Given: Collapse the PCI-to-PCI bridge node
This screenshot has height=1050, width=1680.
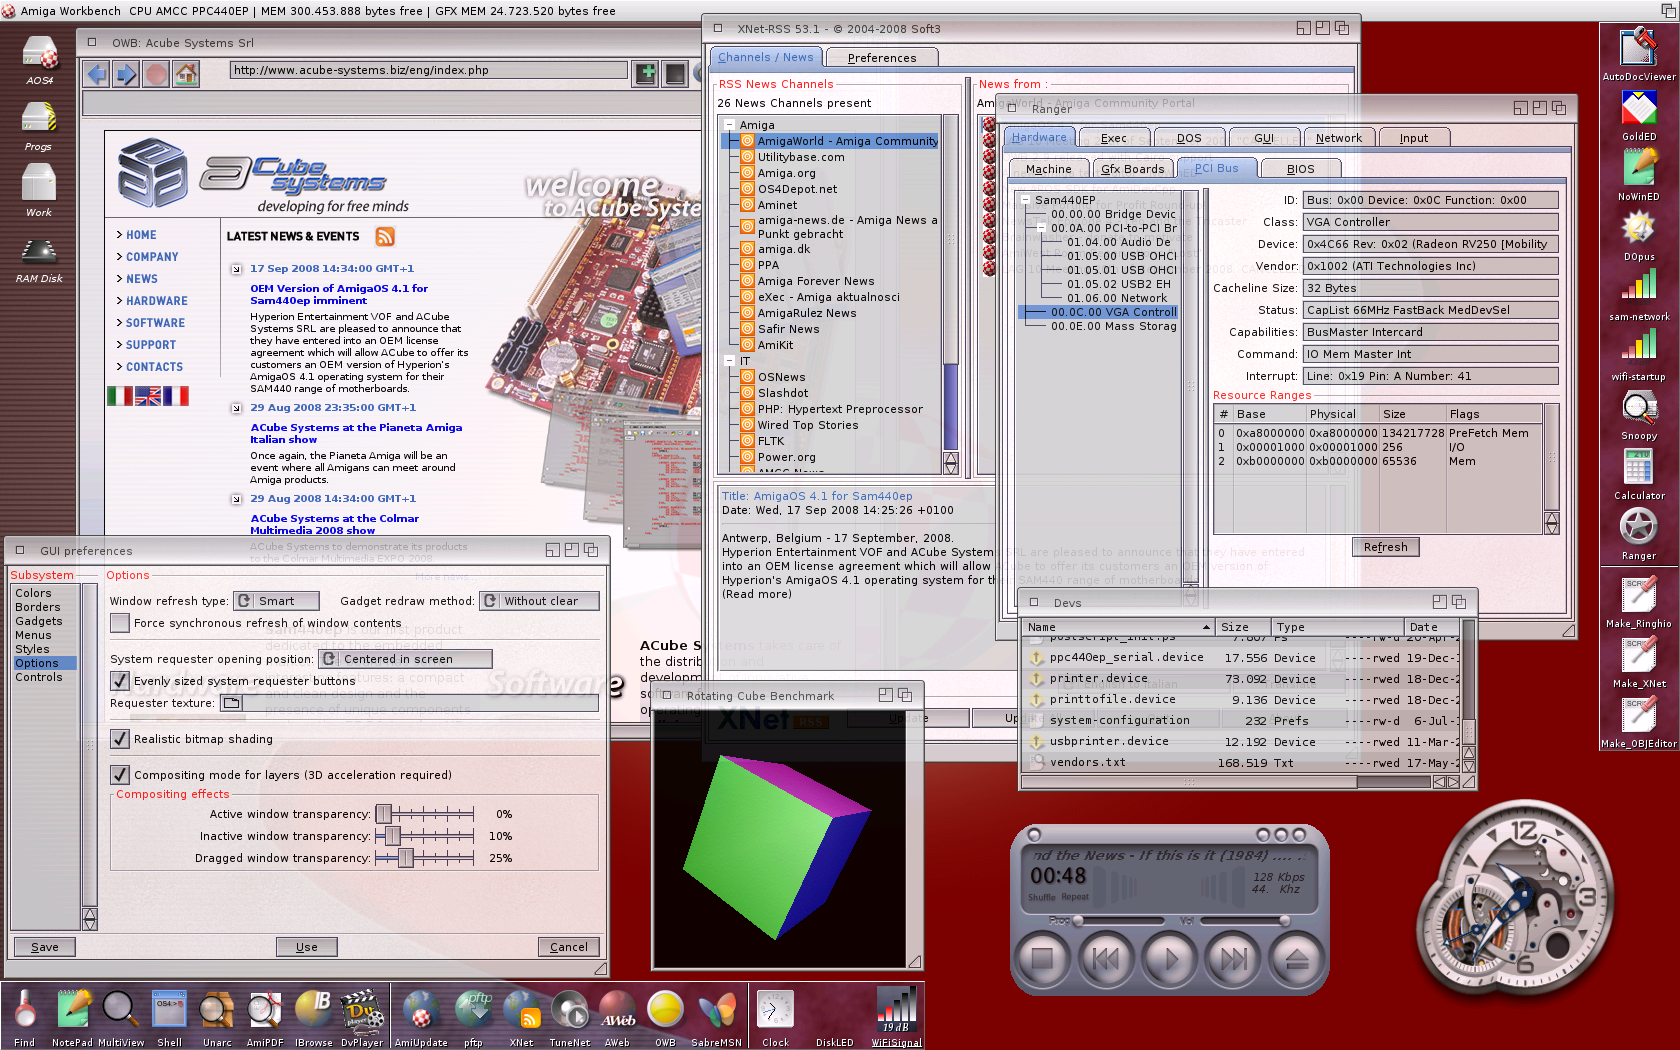Looking at the screenshot, I should coord(1042,228).
